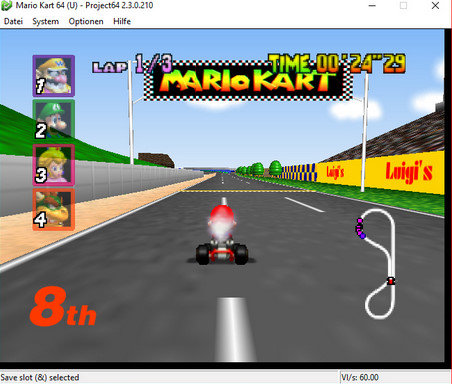This screenshot has width=452, height=384.
Task: Open the System menu
Action: pos(46,21)
